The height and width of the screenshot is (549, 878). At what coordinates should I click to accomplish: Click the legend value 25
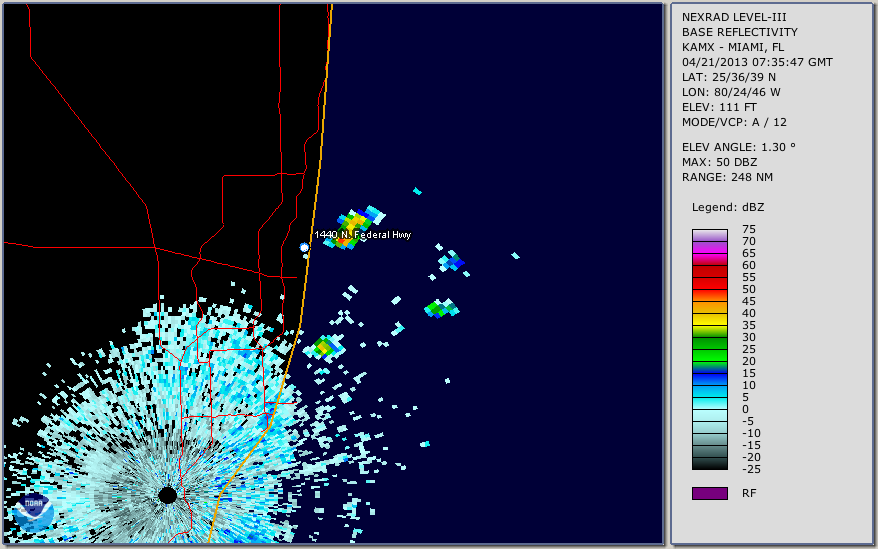click(749, 350)
